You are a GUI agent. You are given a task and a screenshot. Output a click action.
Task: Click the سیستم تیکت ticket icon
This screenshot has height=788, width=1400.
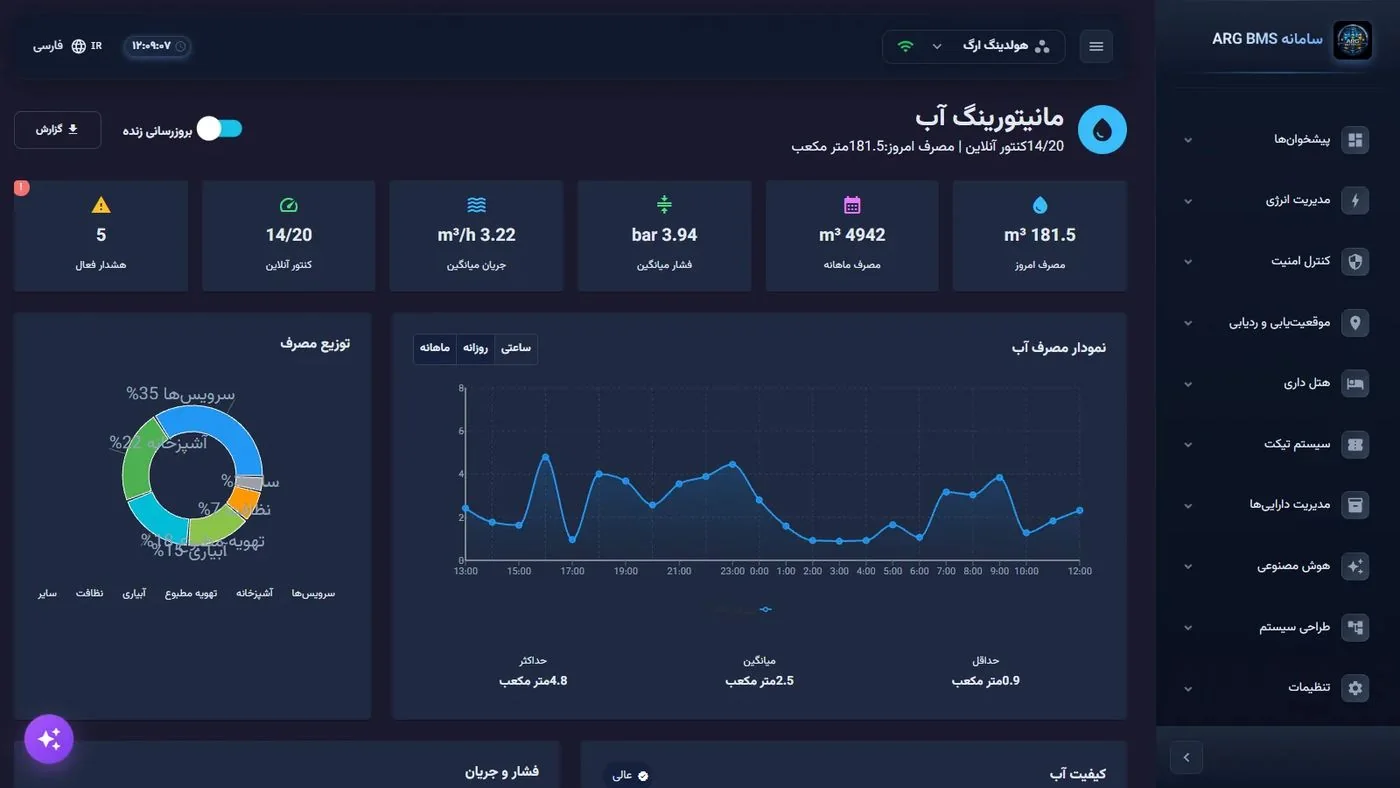pos(1355,445)
